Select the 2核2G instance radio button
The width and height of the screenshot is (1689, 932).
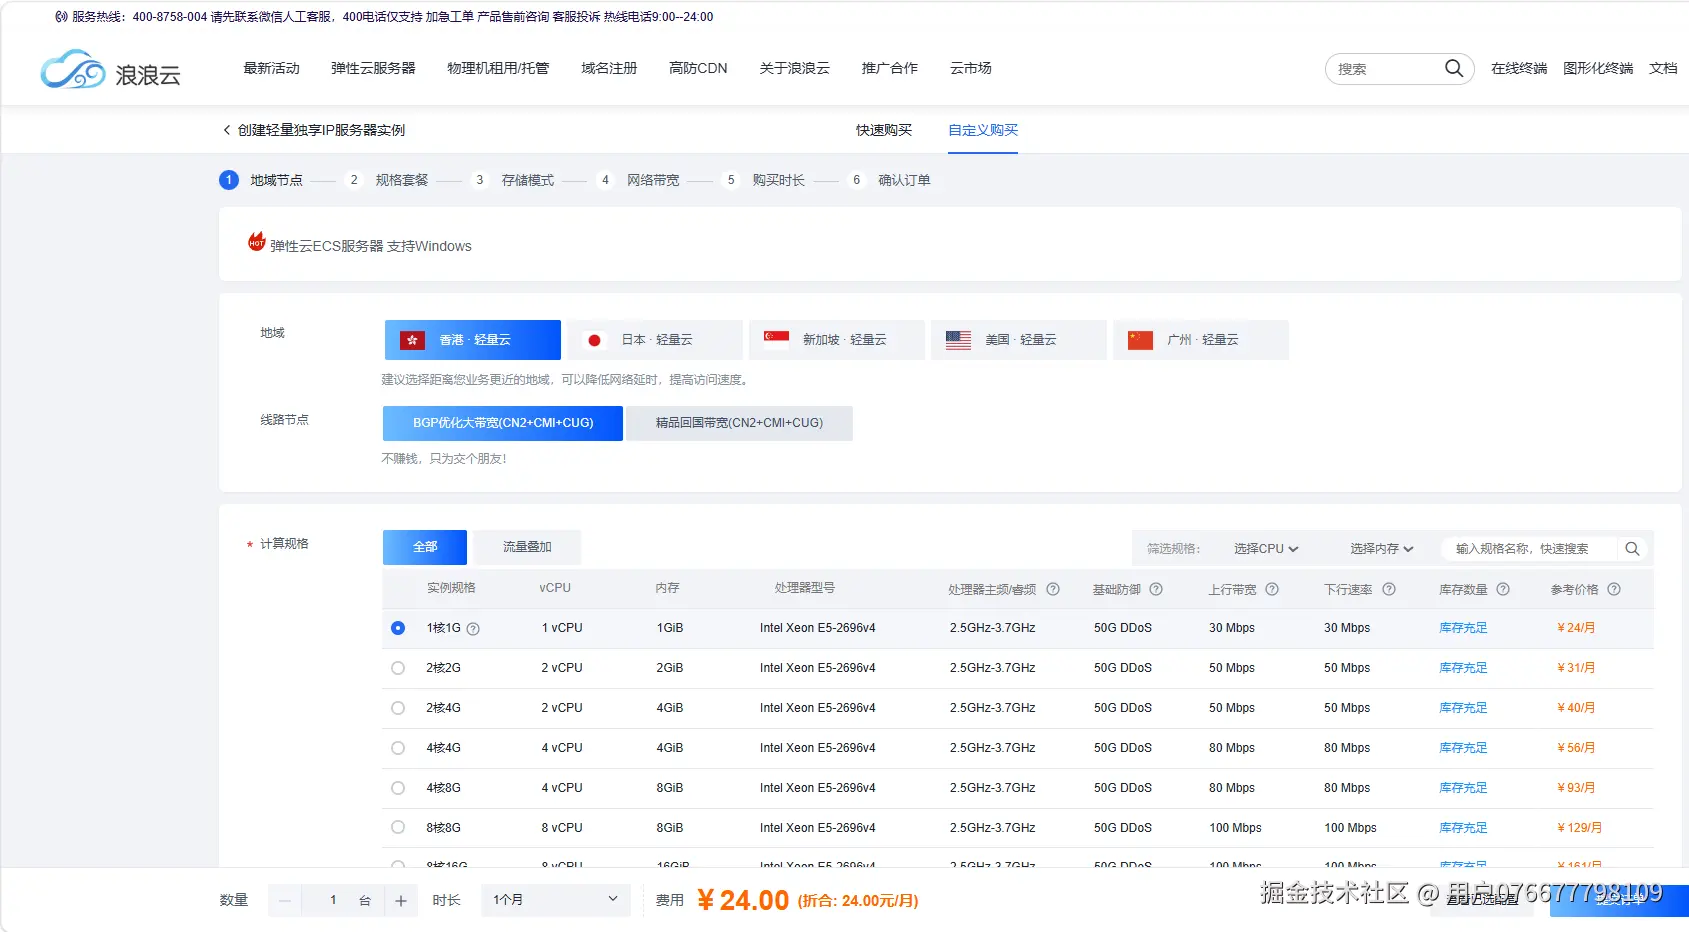pos(398,668)
